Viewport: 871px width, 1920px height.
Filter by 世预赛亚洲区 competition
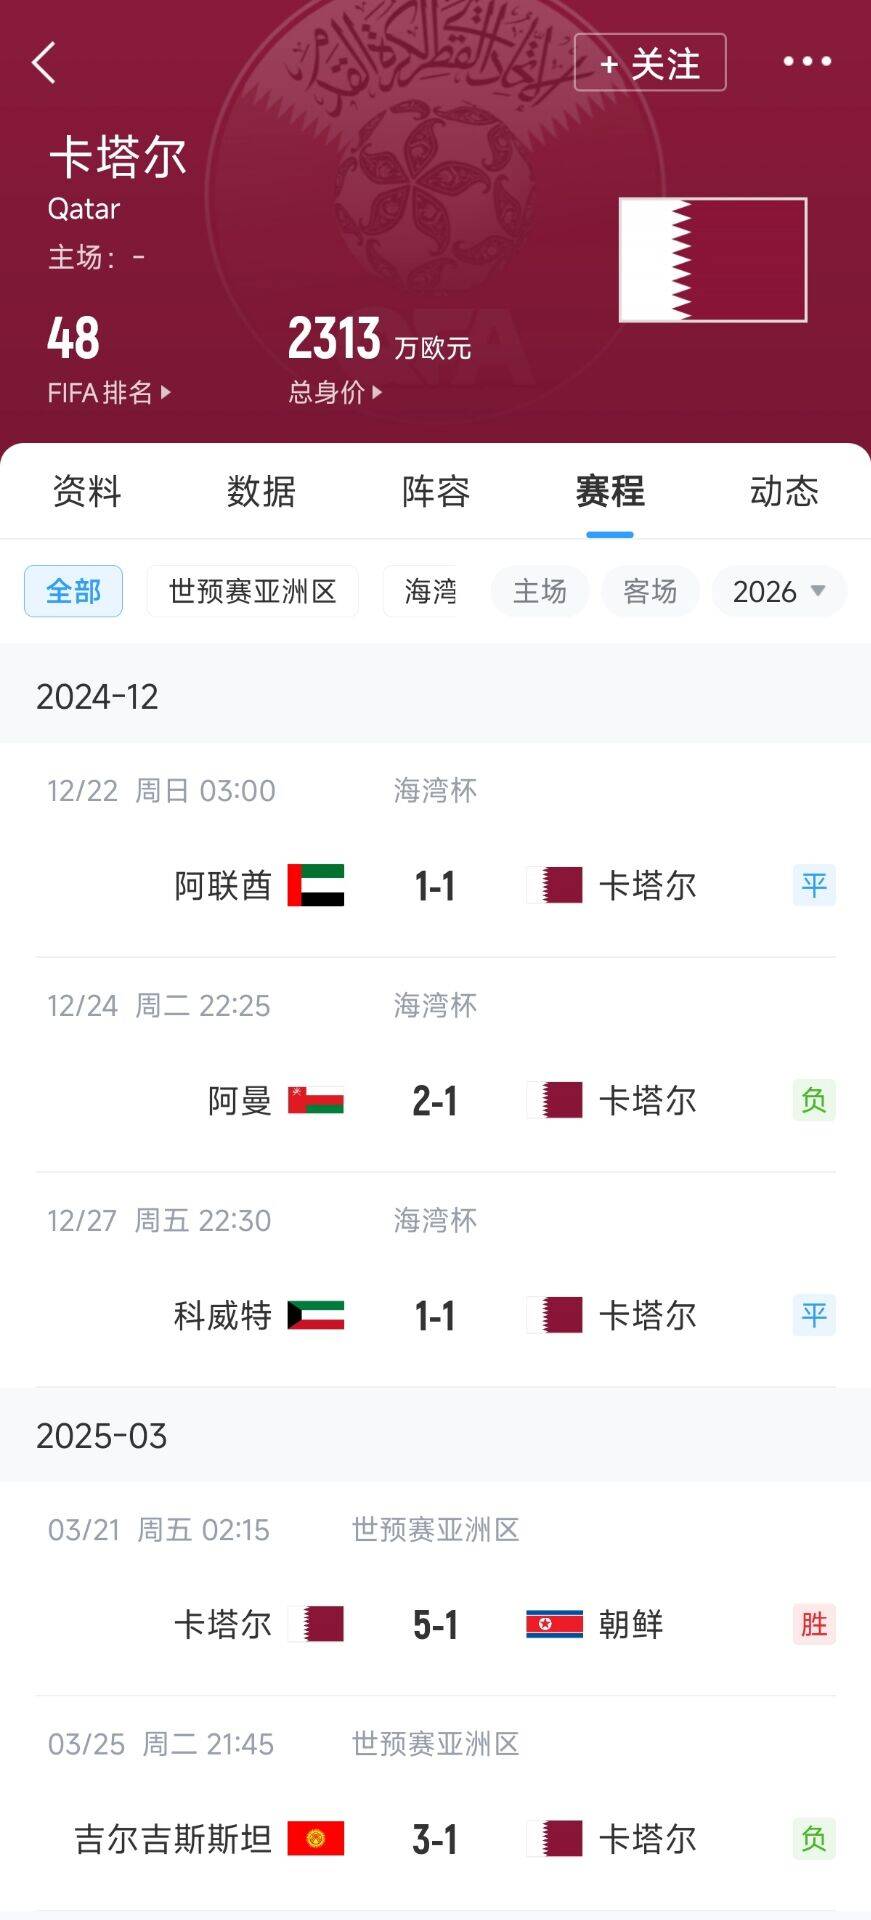252,591
